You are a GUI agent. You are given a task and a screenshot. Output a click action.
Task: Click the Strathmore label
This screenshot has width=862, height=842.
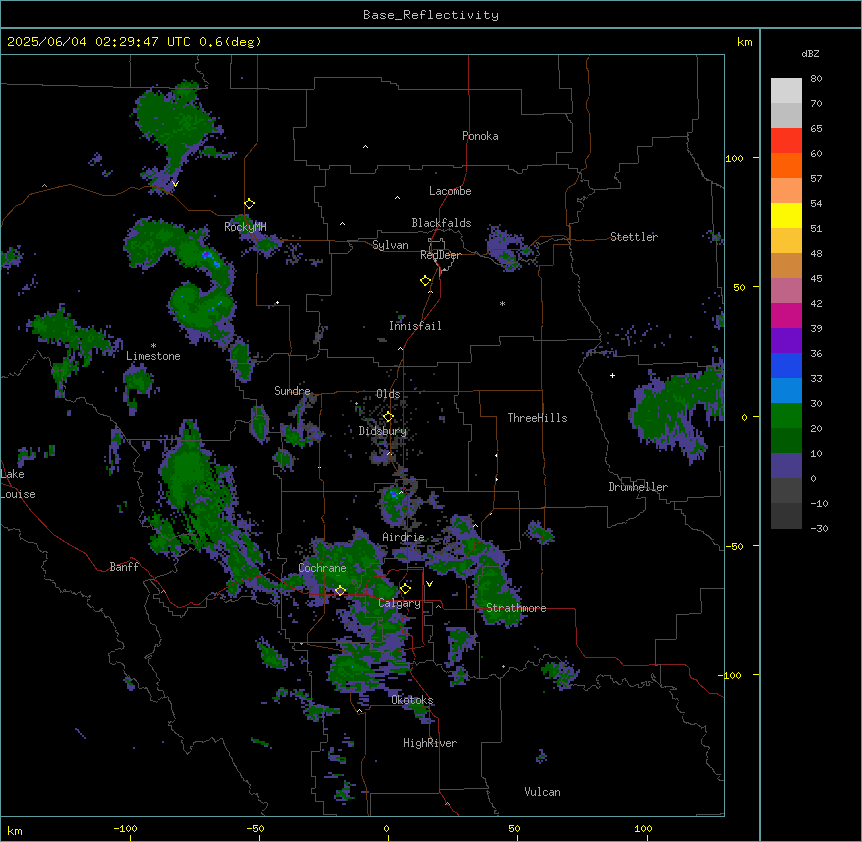click(516, 608)
